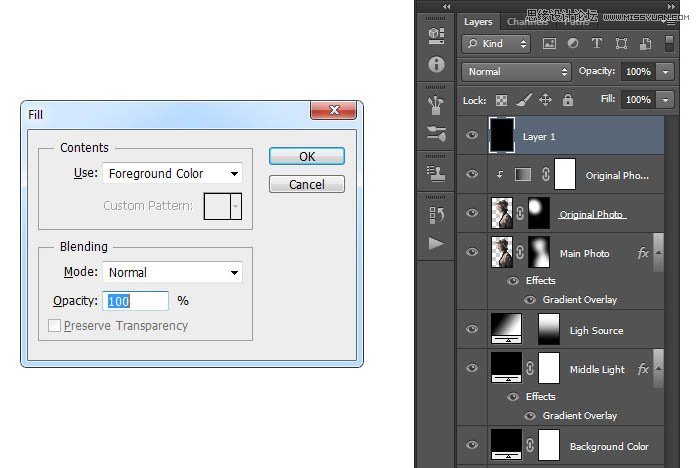The height and width of the screenshot is (468, 700).
Task: Open the Info panel icon
Action: (436, 65)
